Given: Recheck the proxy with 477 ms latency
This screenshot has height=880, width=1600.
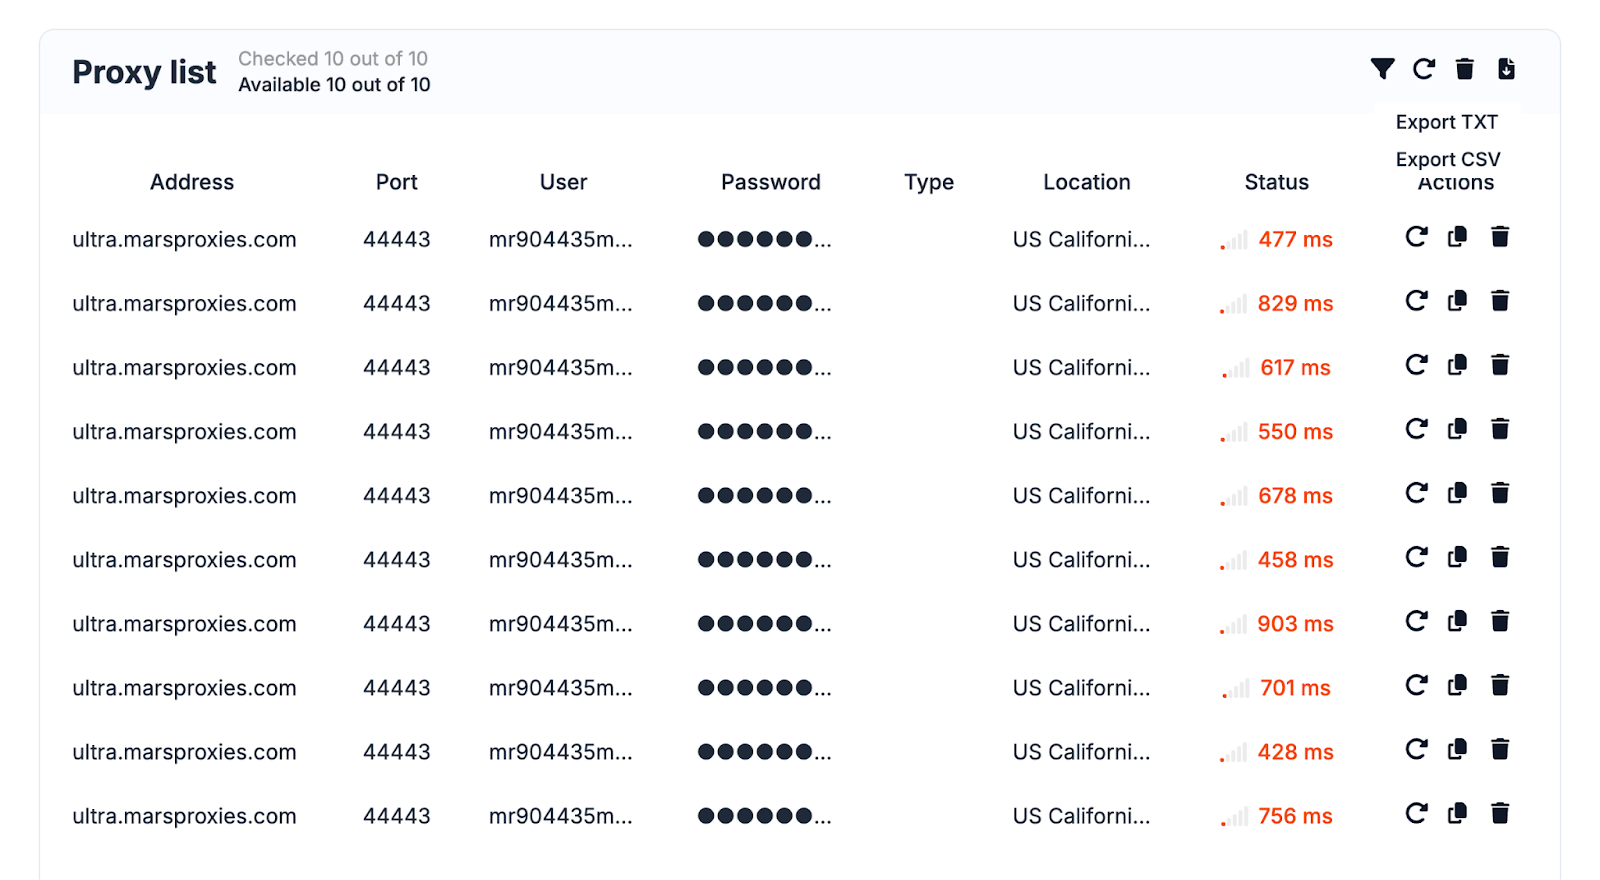Looking at the screenshot, I should [x=1416, y=237].
